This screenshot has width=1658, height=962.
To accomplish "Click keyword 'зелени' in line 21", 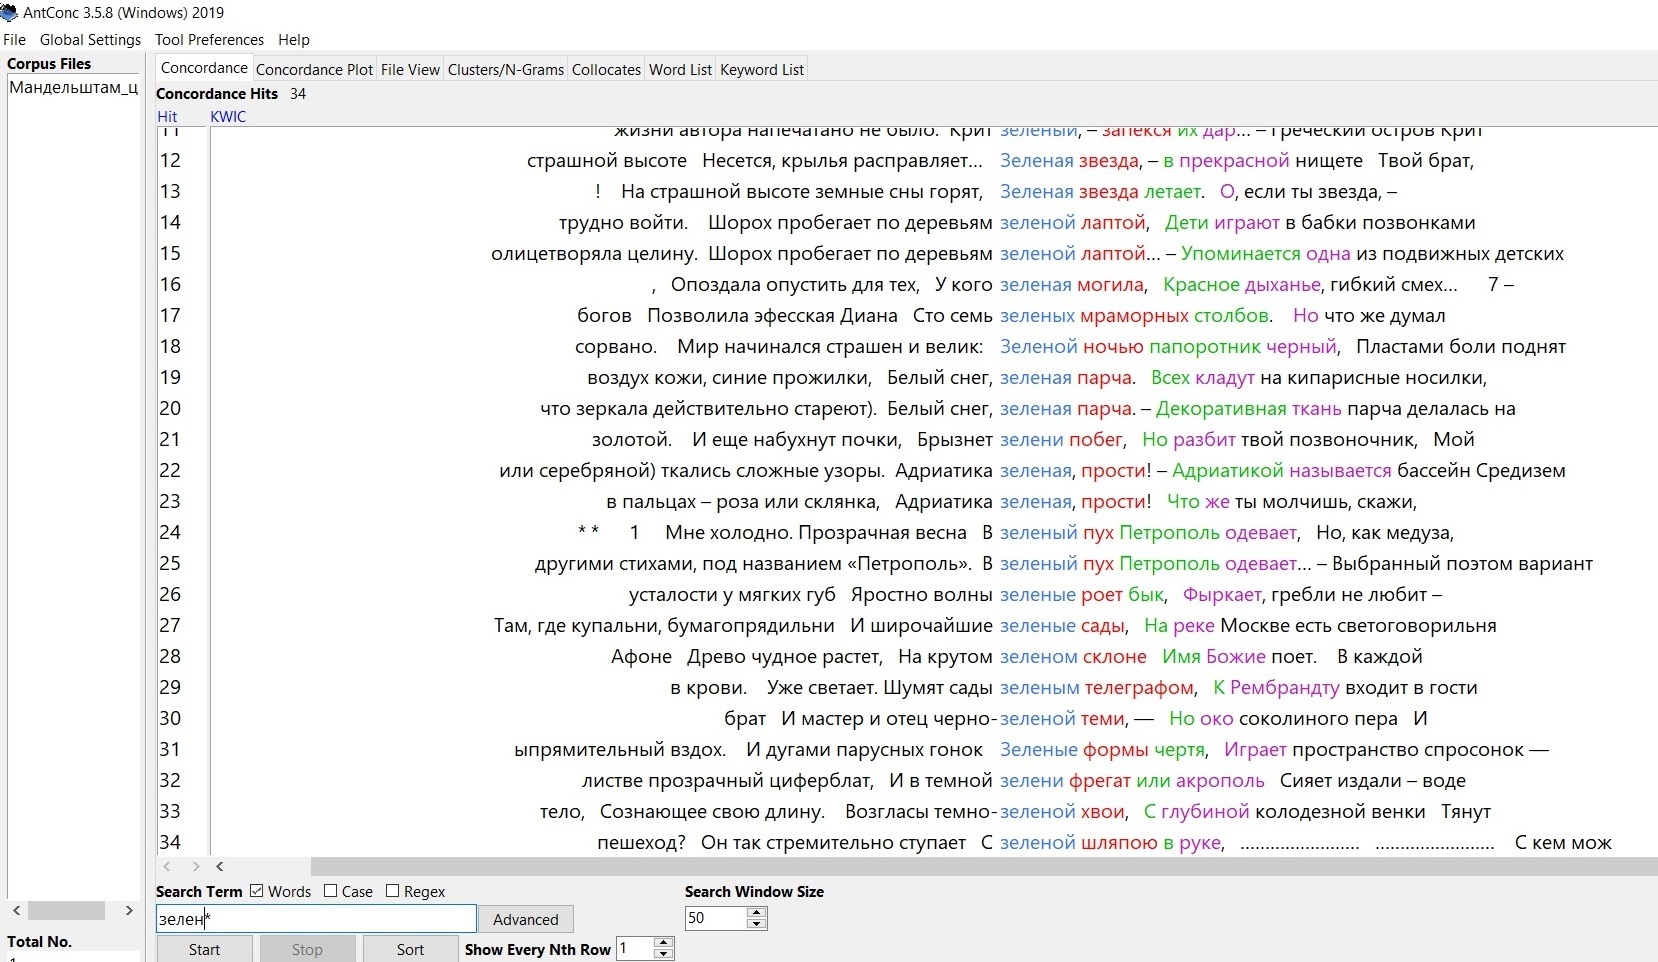I will 1031,439.
